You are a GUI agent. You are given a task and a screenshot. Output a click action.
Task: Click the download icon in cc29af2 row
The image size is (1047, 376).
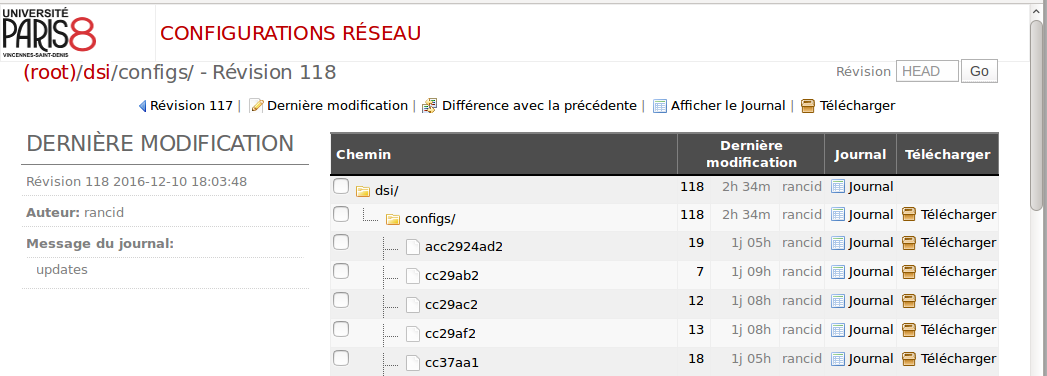908,330
